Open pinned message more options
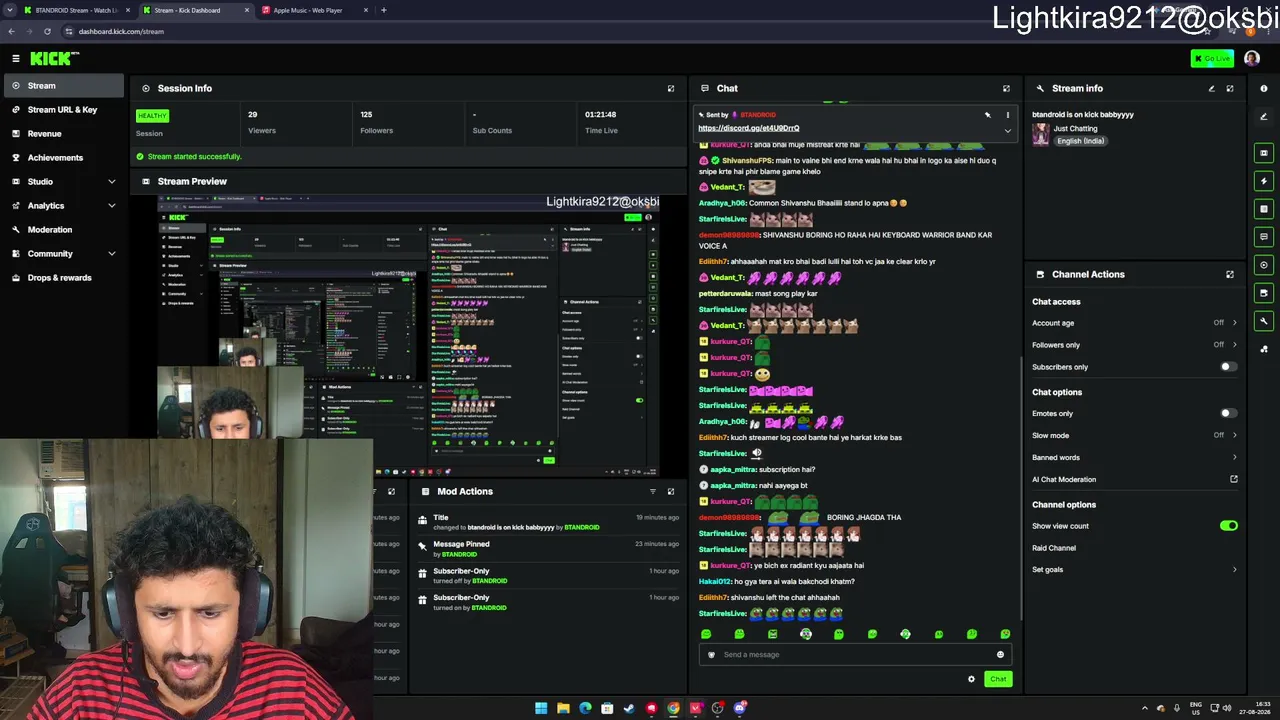The height and width of the screenshot is (720, 1280). coord(1007,115)
